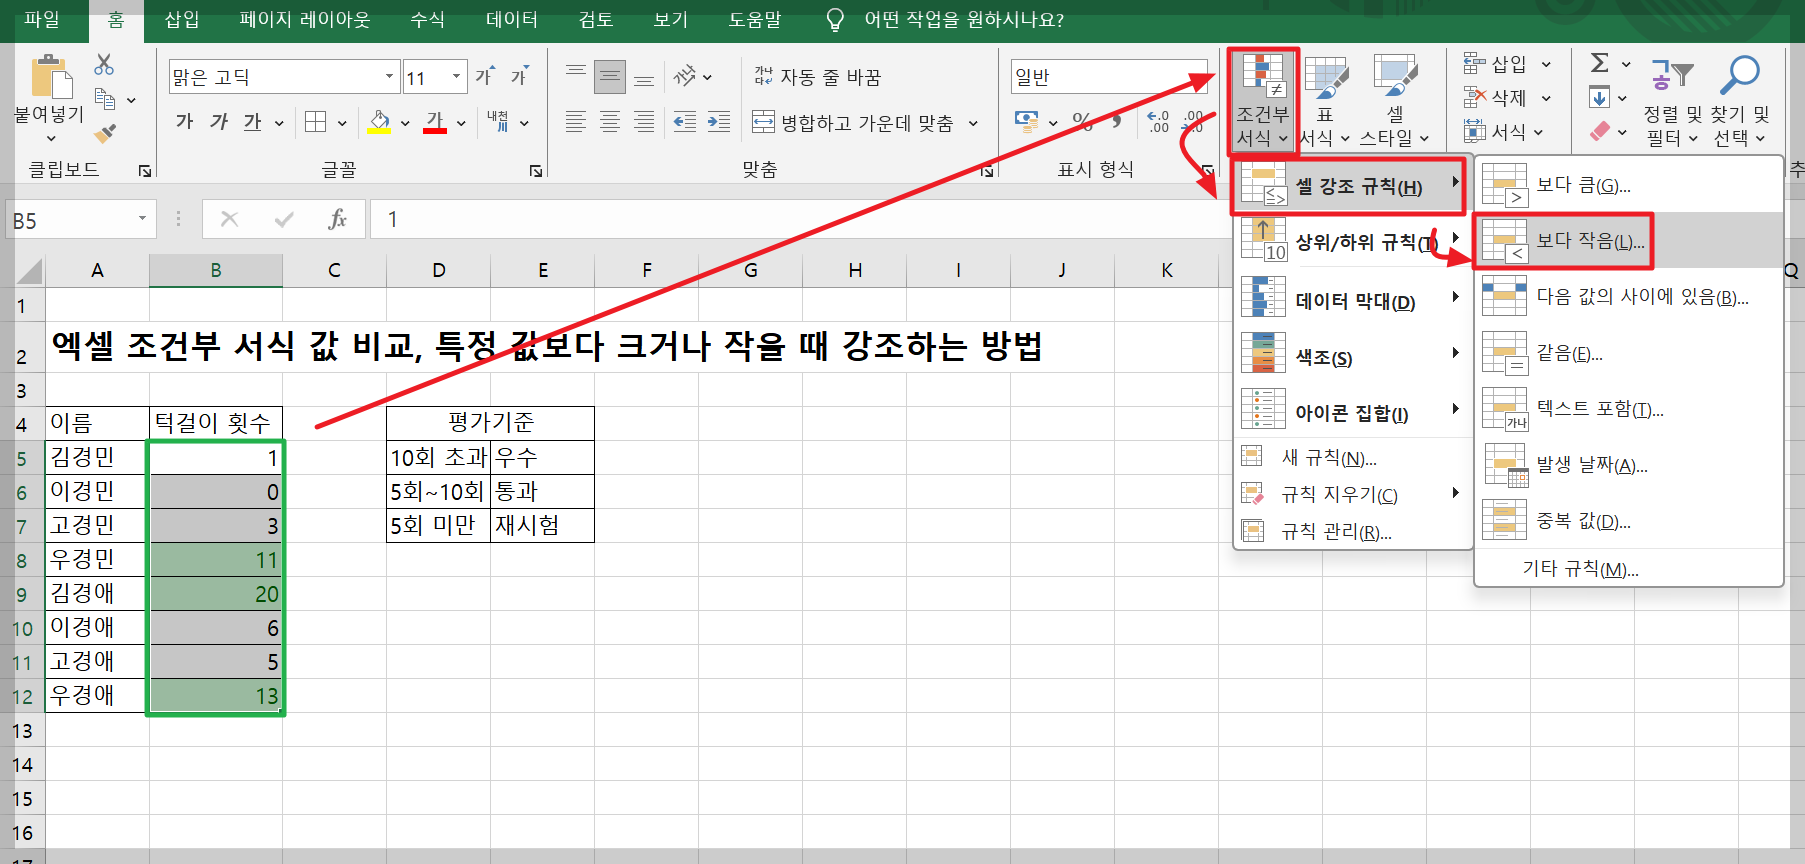Open 아이콘 집합 icon sets submenu

(x=1352, y=411)
